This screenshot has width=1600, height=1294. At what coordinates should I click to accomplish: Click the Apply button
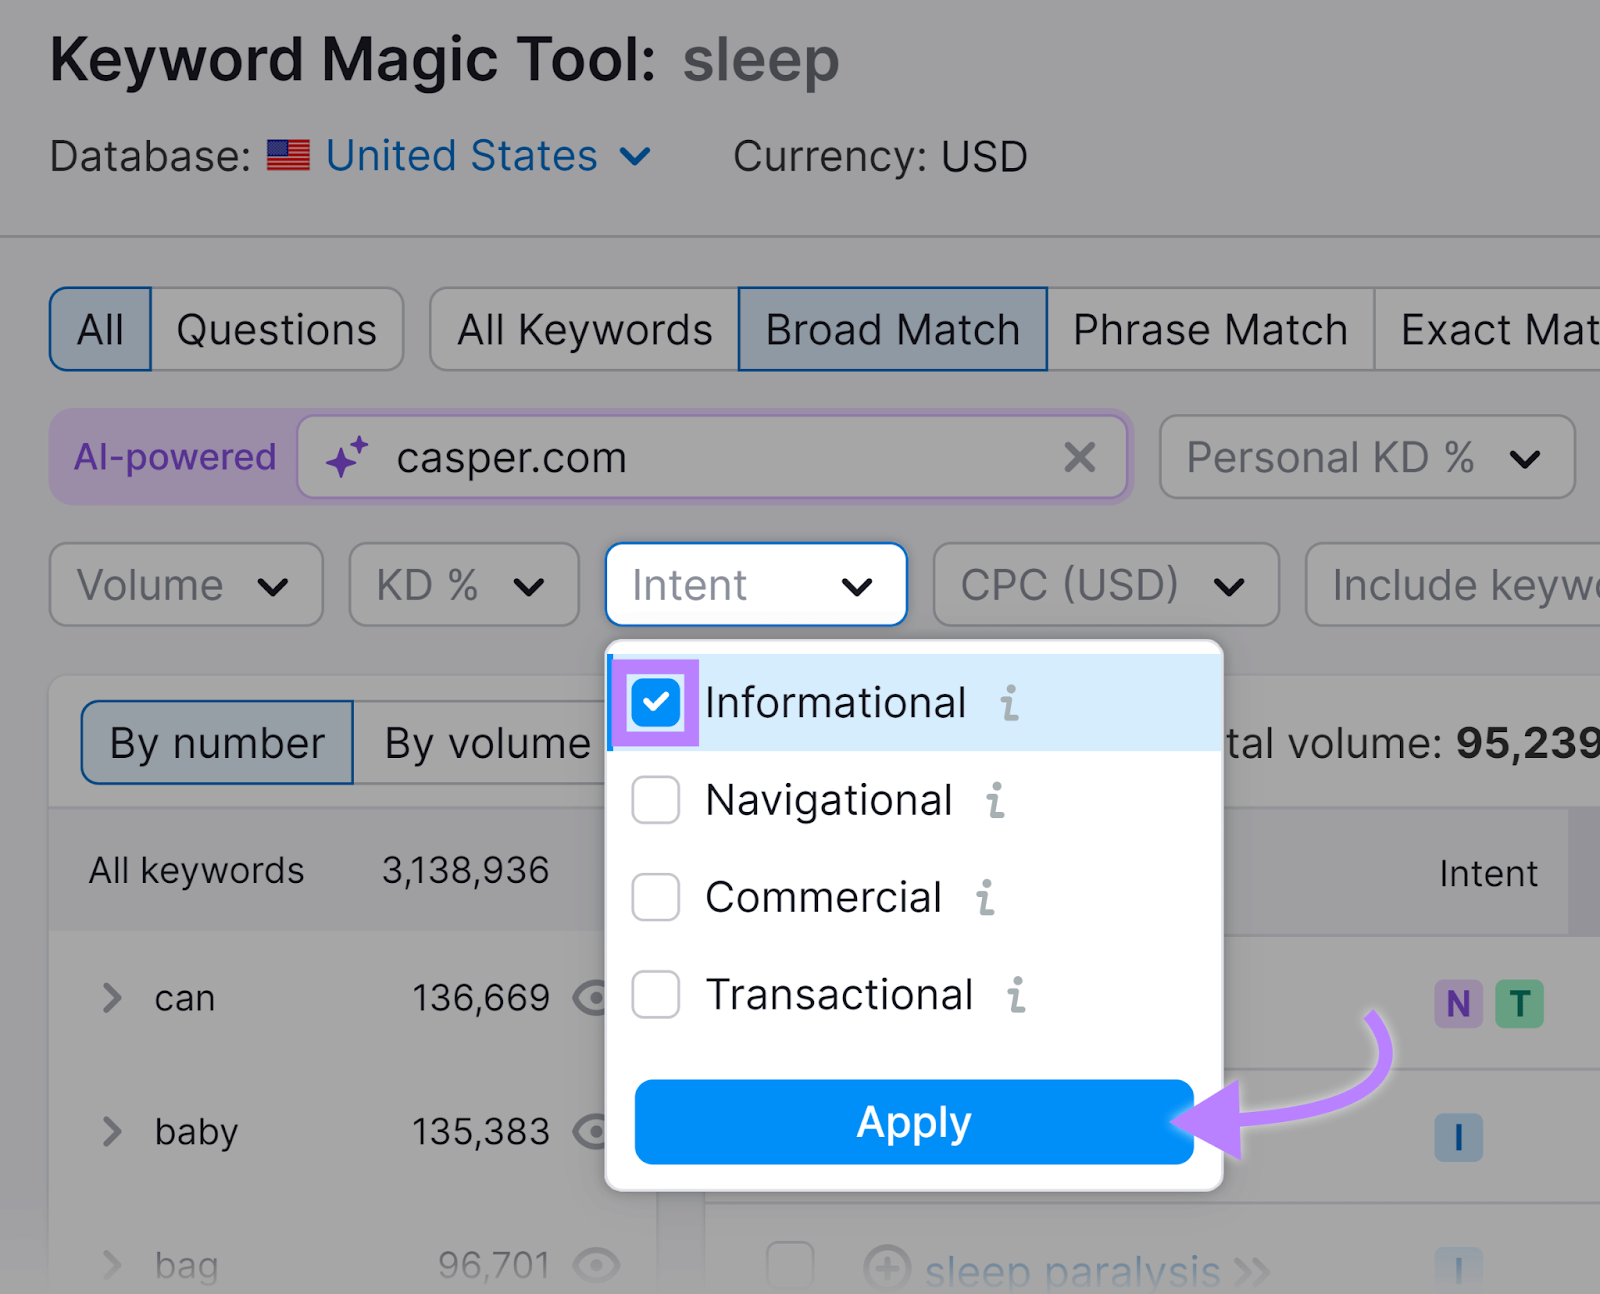[911, 1121]
